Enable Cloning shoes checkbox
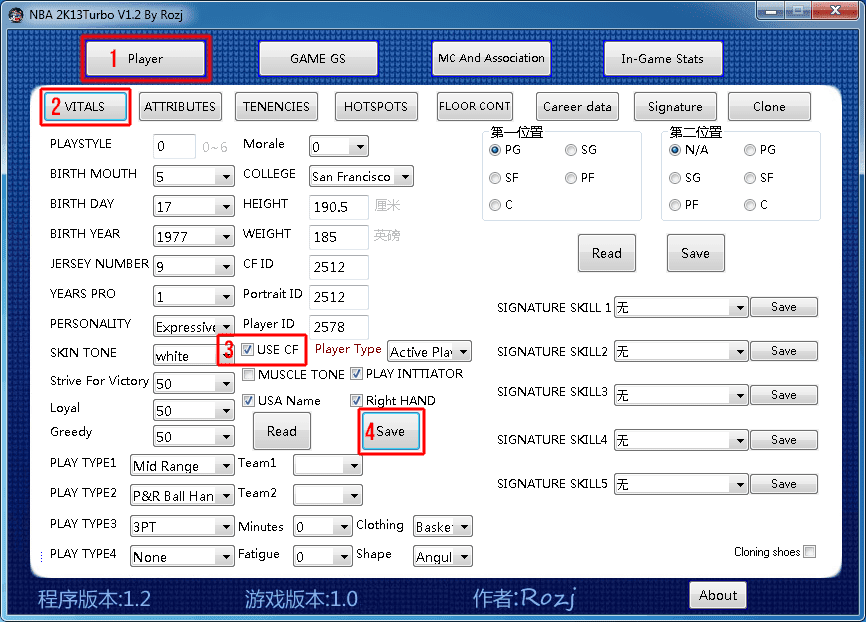 810,552
